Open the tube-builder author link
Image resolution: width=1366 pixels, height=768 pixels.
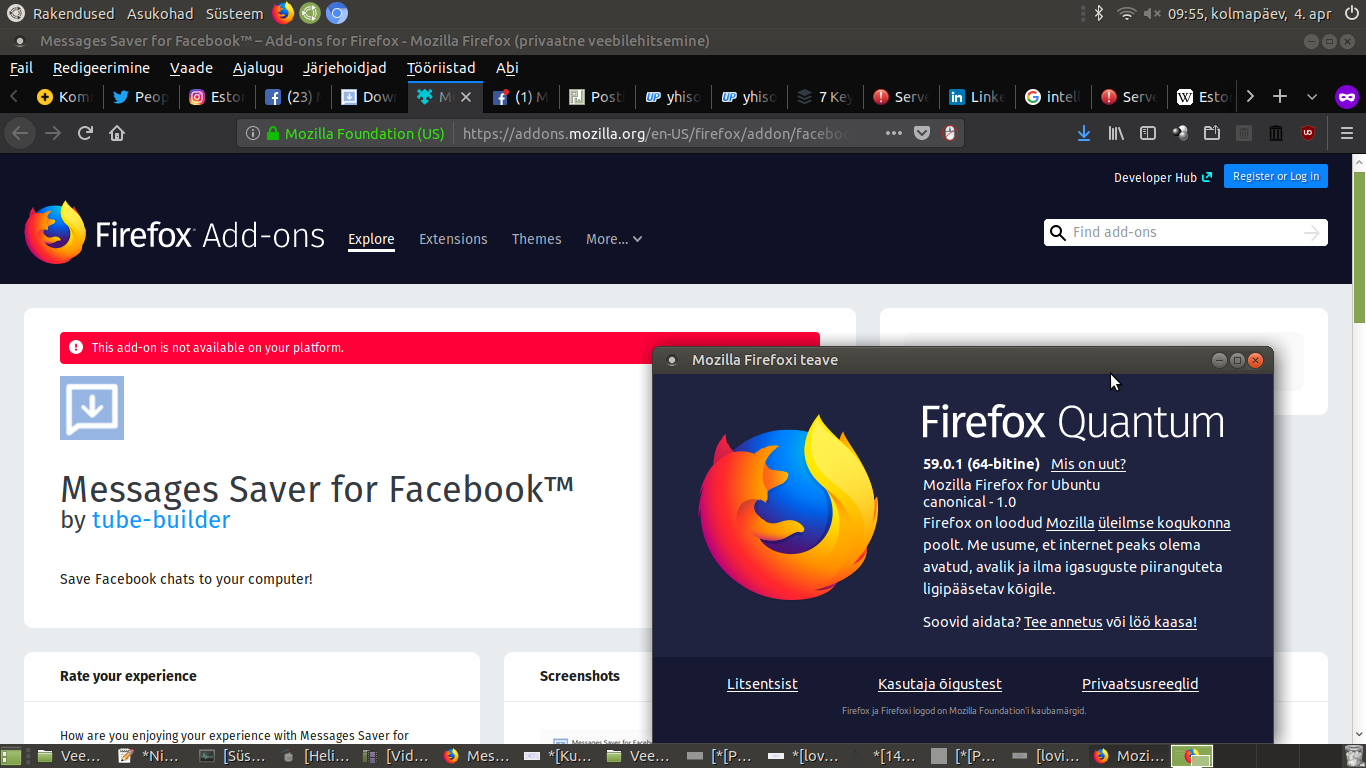tap(161, 520)
